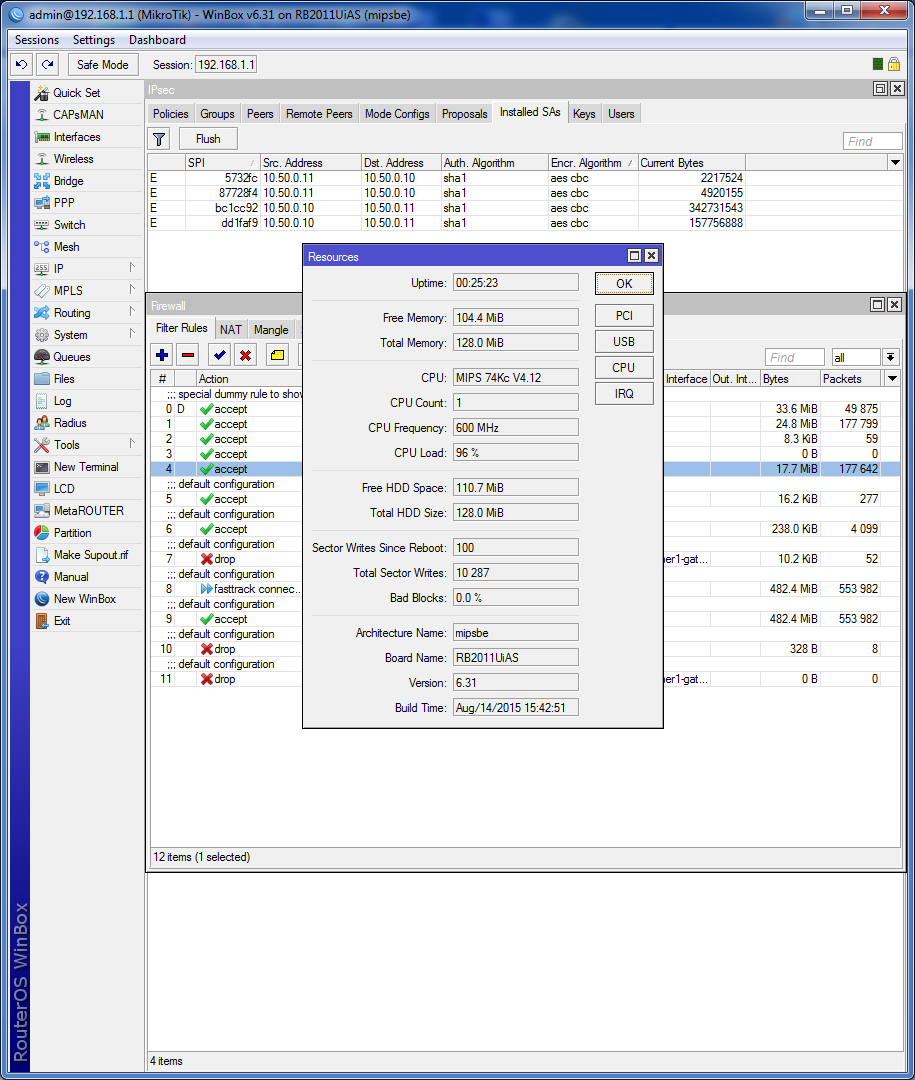
Task: Click OK in the Resources dialog
Action: 624,283
